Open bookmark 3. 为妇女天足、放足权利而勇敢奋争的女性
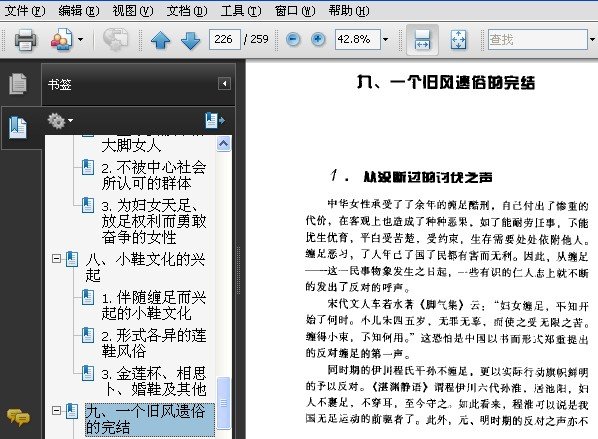The width and height of the screenshot is (598, 439). (x=154, y=221)
